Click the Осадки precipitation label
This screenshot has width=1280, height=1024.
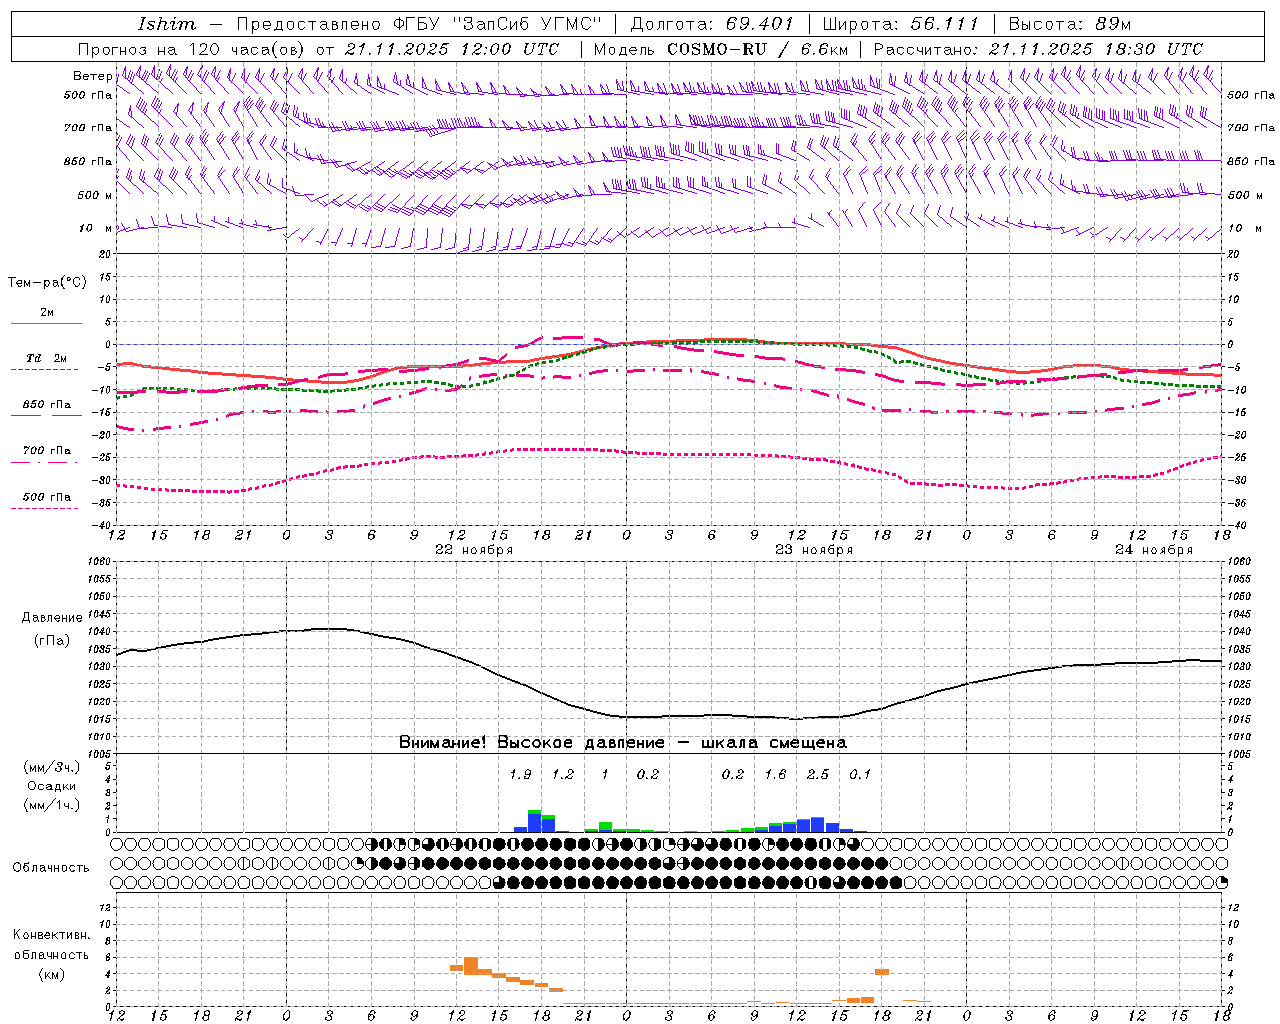pyautogui.click(x=51, y=787)
